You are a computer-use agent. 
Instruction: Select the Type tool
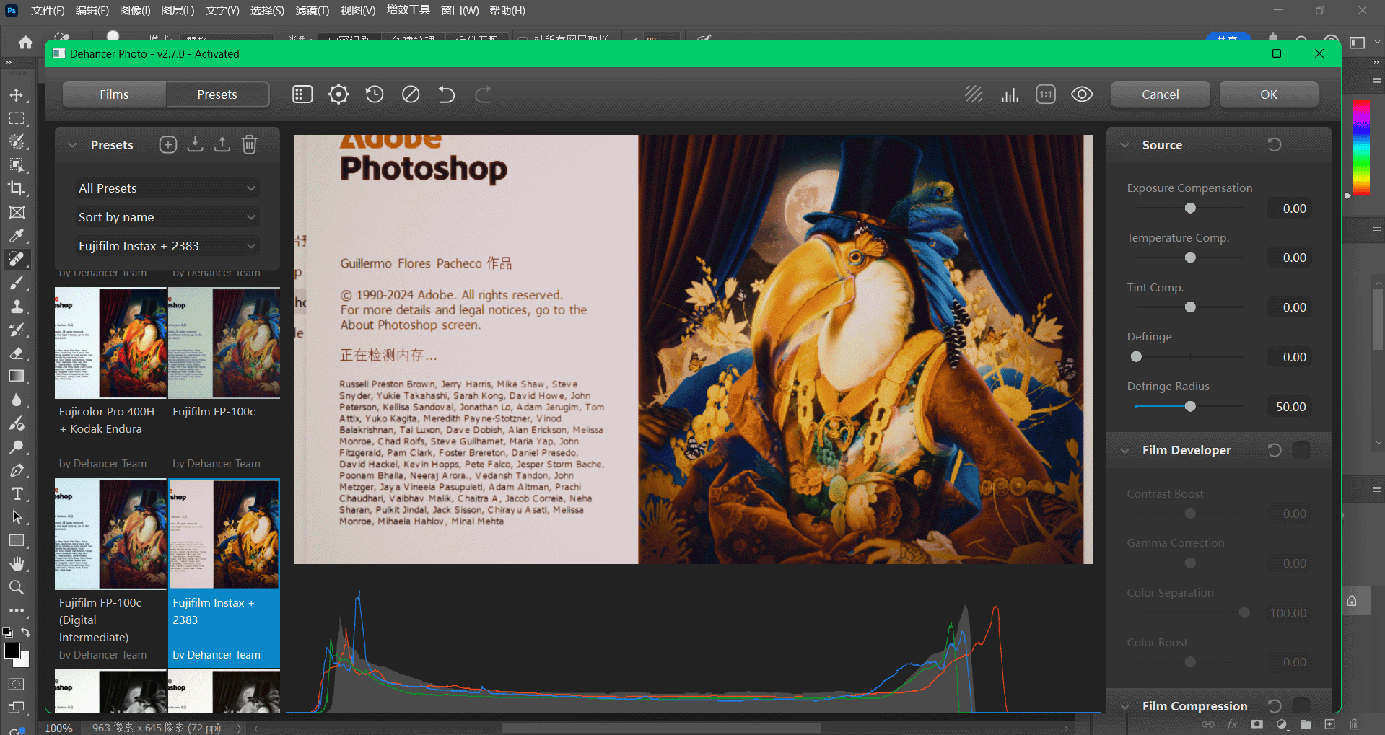pos(16,494)
